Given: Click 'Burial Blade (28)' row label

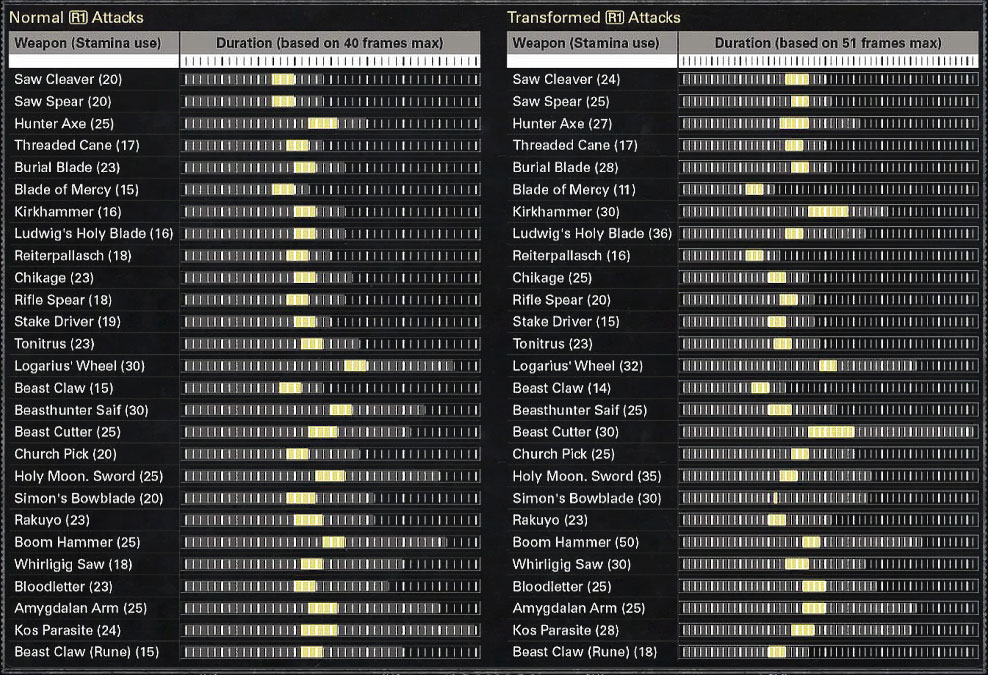Looking at the screenshot, I should point(565,168).
